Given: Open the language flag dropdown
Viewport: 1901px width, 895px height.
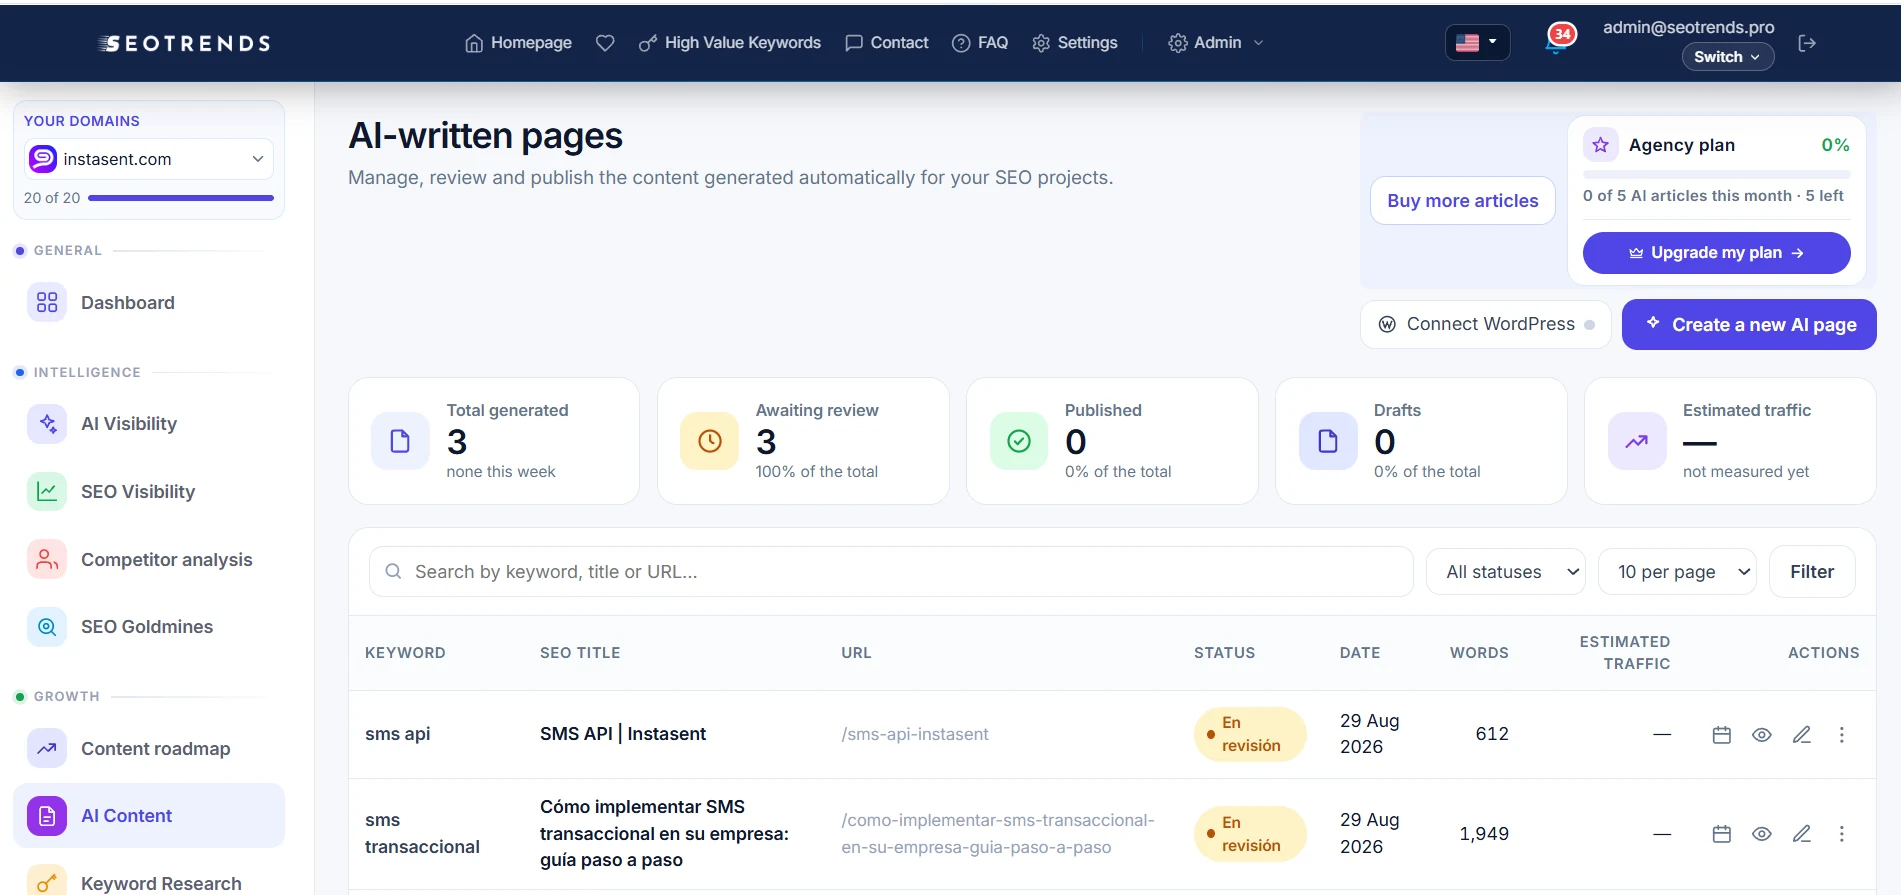Looking at the screenshot, I should point(1477,42).
